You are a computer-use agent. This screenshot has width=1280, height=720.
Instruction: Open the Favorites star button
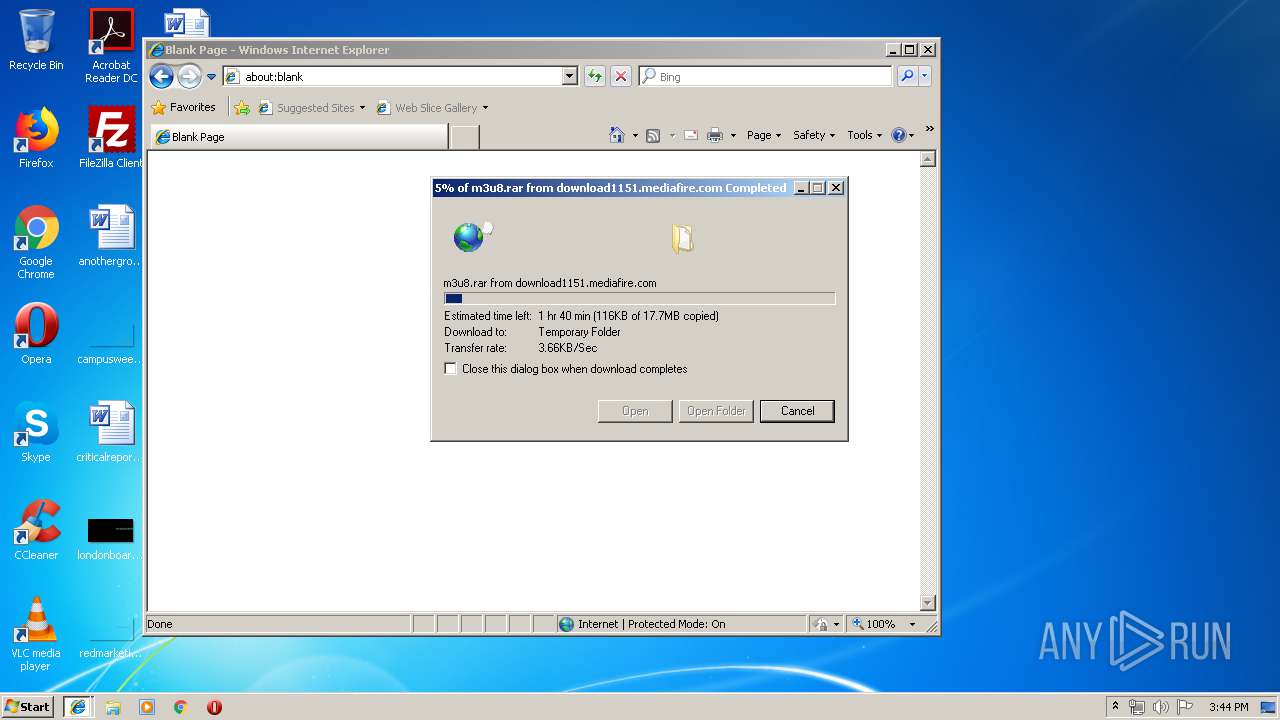(184, 107)
